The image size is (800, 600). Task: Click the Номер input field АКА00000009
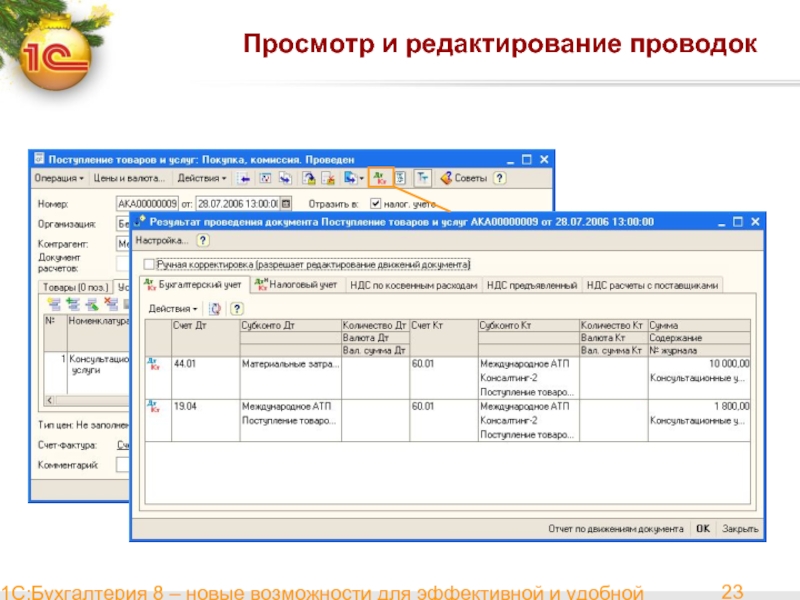click(147, 204)
